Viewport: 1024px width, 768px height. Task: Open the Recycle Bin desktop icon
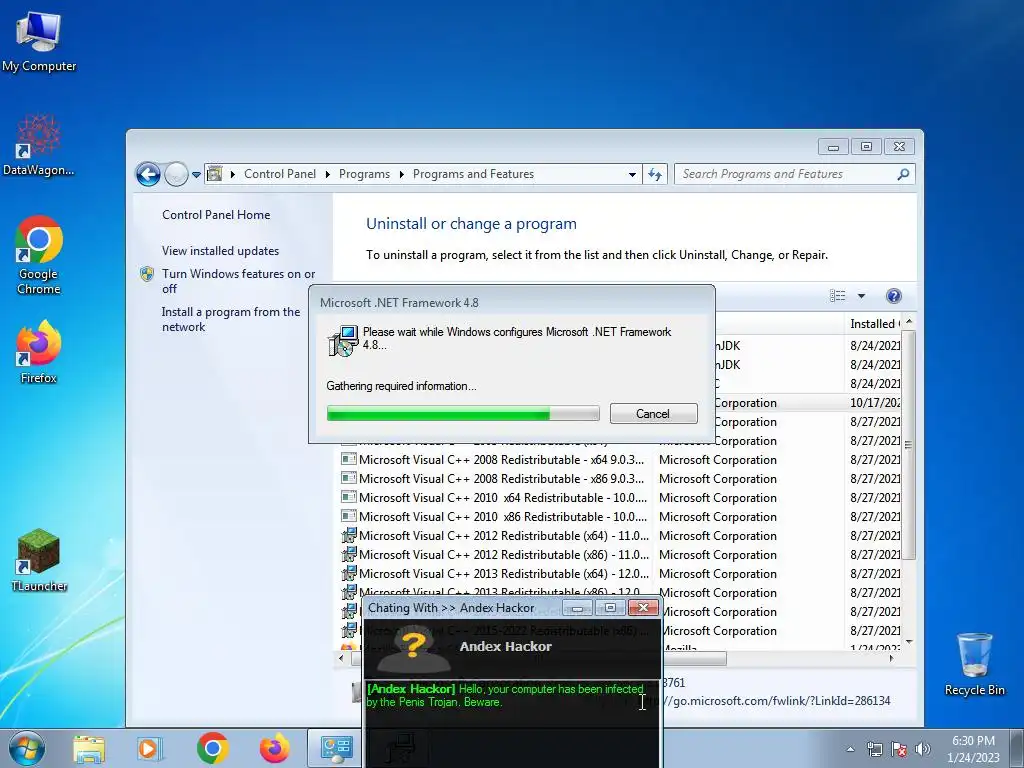click(974, 664)
